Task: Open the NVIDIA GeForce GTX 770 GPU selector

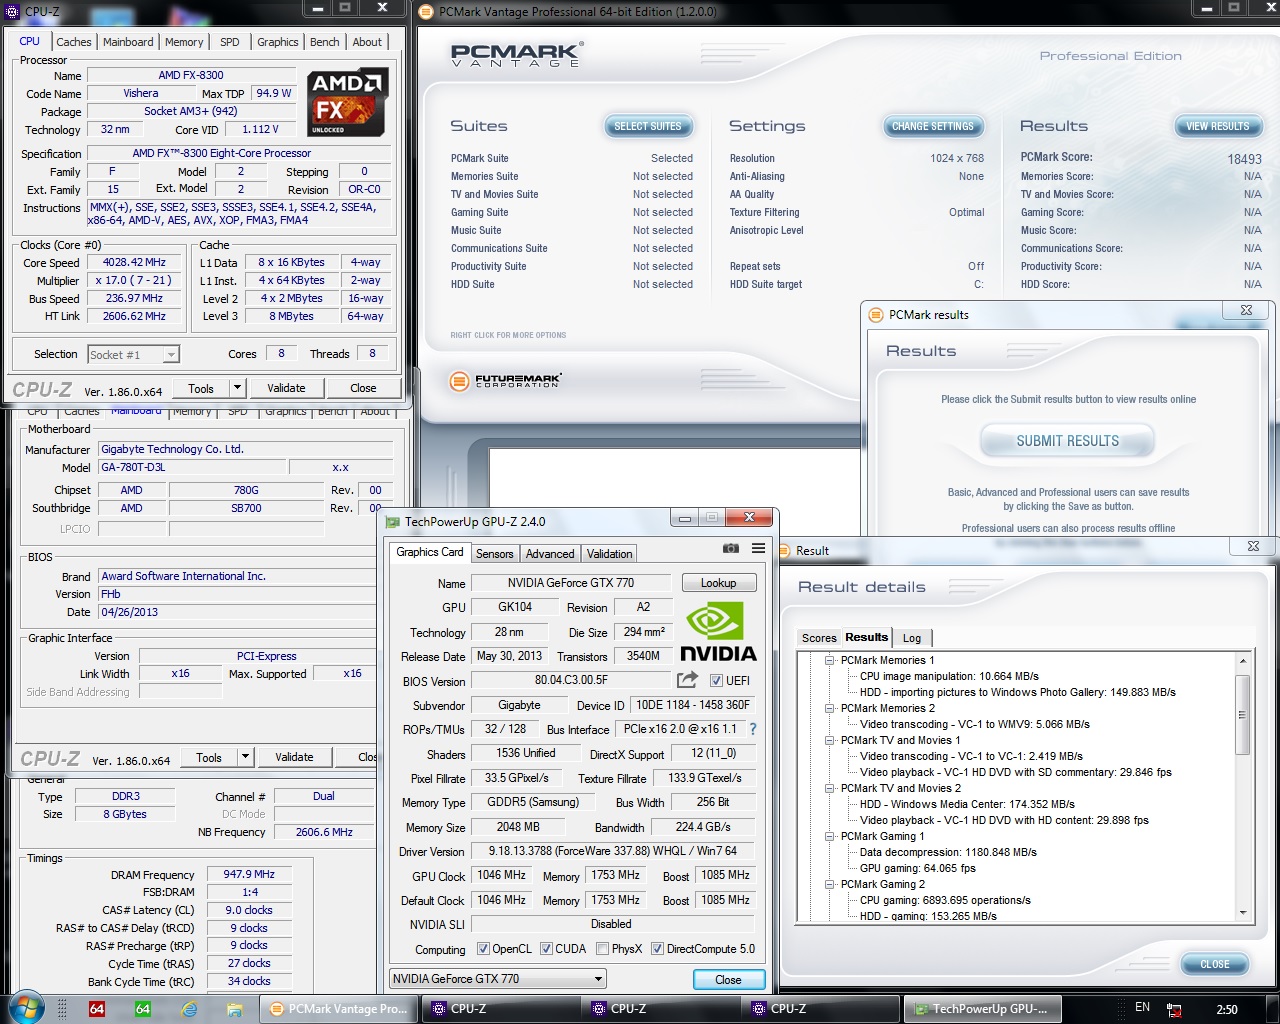Action: pyautogui.click(x=498, y=979)
